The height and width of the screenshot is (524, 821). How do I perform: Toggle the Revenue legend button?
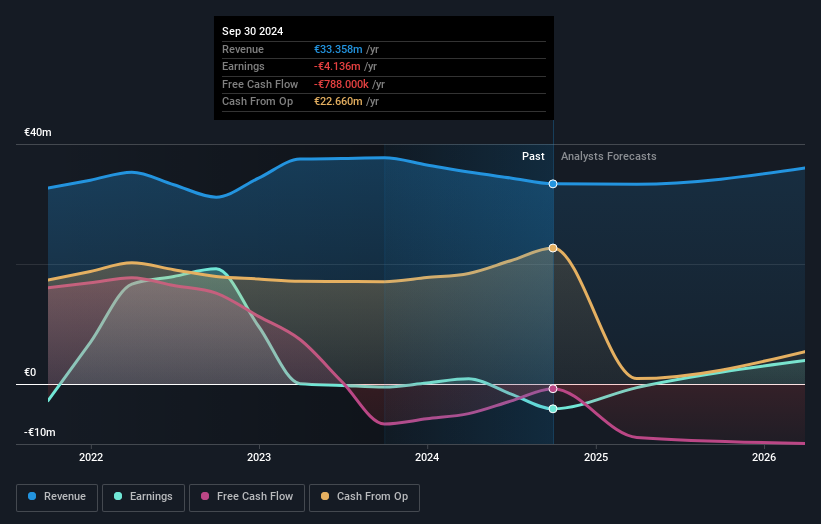tap(57, 497)
